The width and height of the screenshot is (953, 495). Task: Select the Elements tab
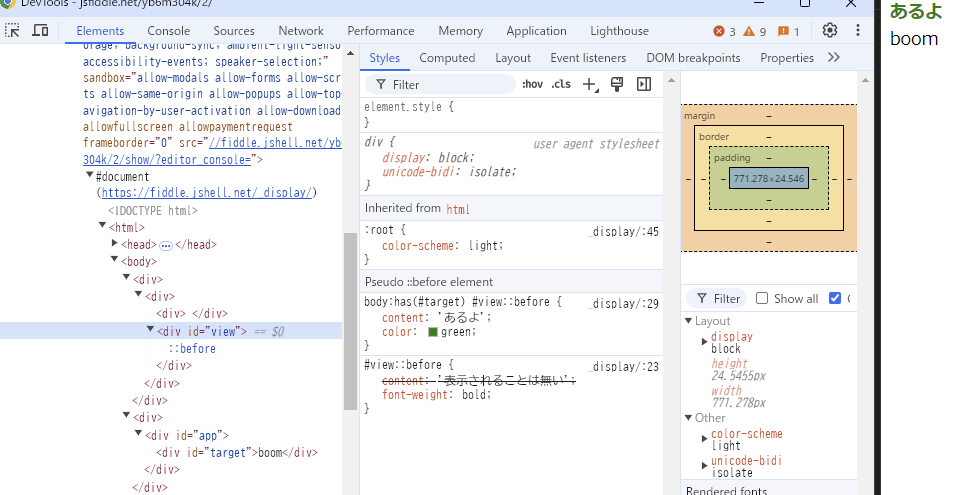click(100, 30)
